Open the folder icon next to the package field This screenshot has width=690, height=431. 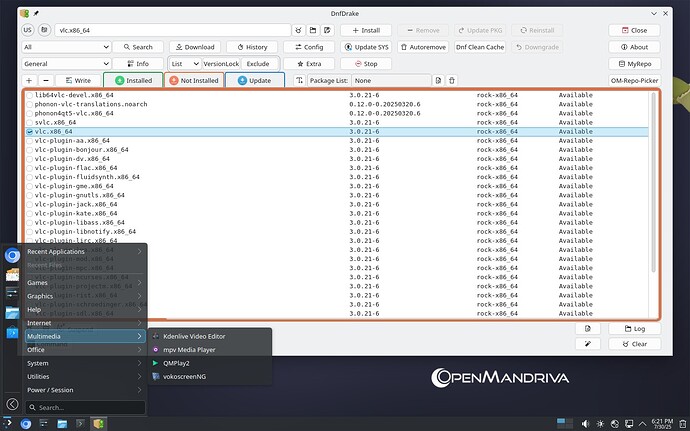coord(313,30)
